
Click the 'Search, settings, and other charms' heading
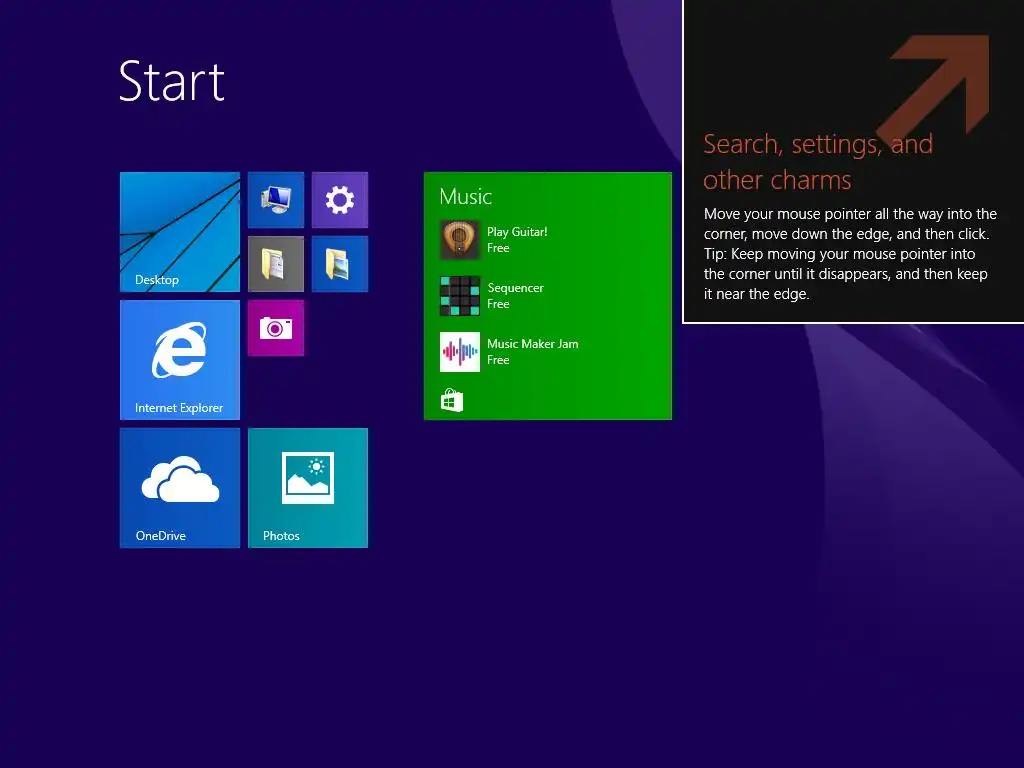click(x=818, y=162)
